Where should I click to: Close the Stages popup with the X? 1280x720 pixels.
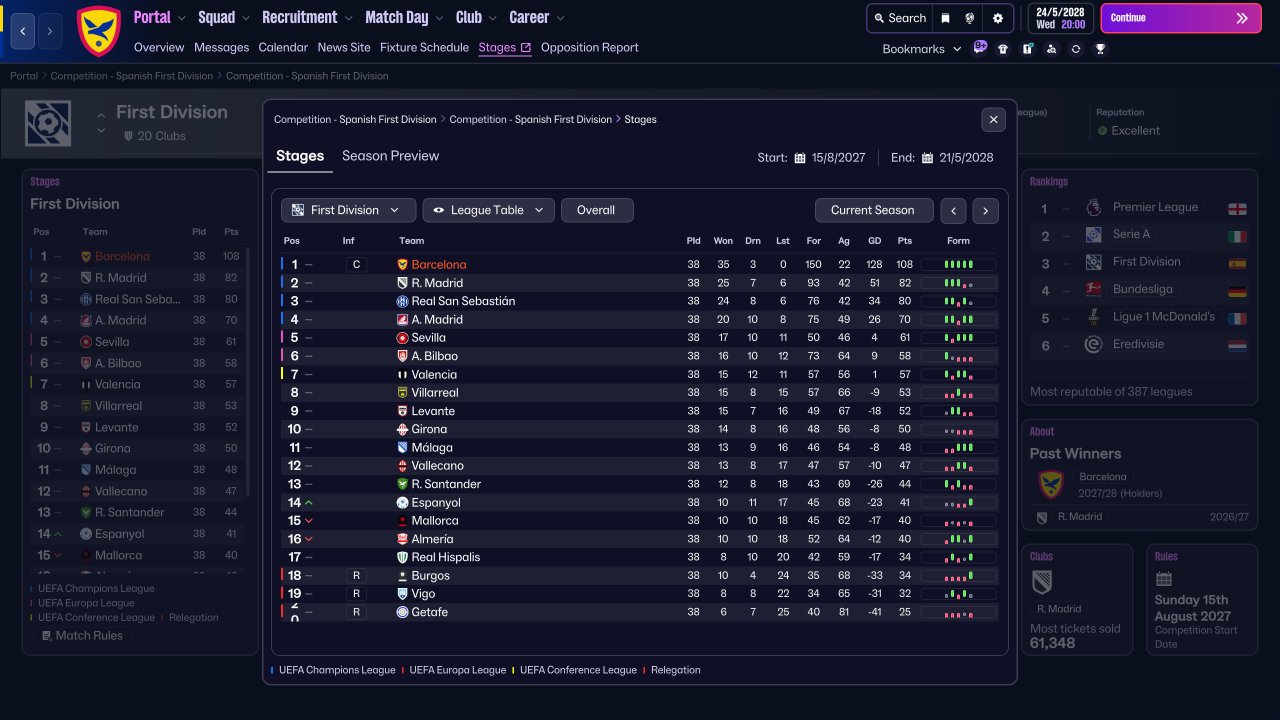pyautogui.click(x=993, y=119)
